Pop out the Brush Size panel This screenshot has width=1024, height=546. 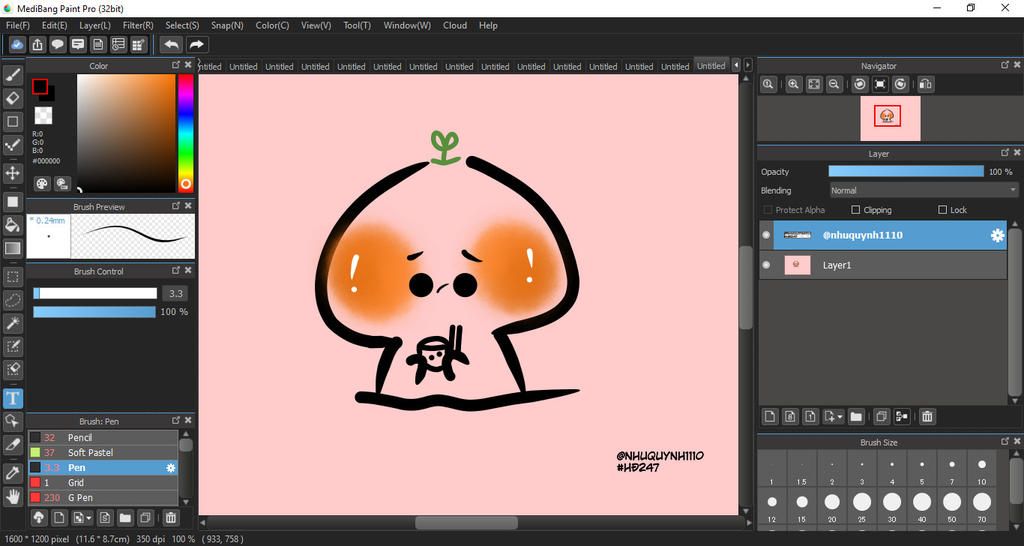pos(1005,442)
